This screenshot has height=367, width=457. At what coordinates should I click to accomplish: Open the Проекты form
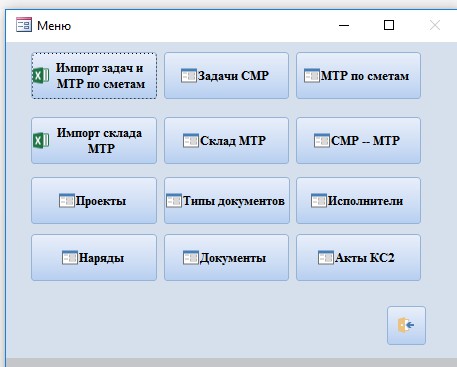94,201
